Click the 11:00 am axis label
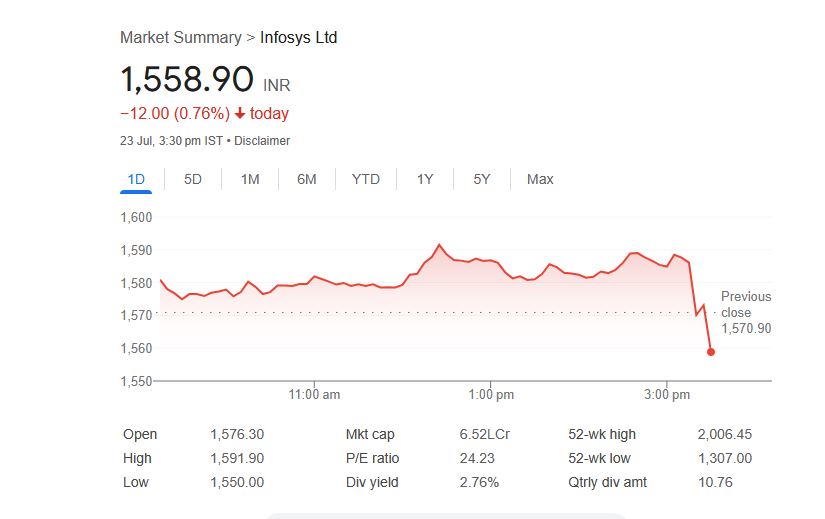825x519 pixels. pyautogui.click(x=314, y=395)
